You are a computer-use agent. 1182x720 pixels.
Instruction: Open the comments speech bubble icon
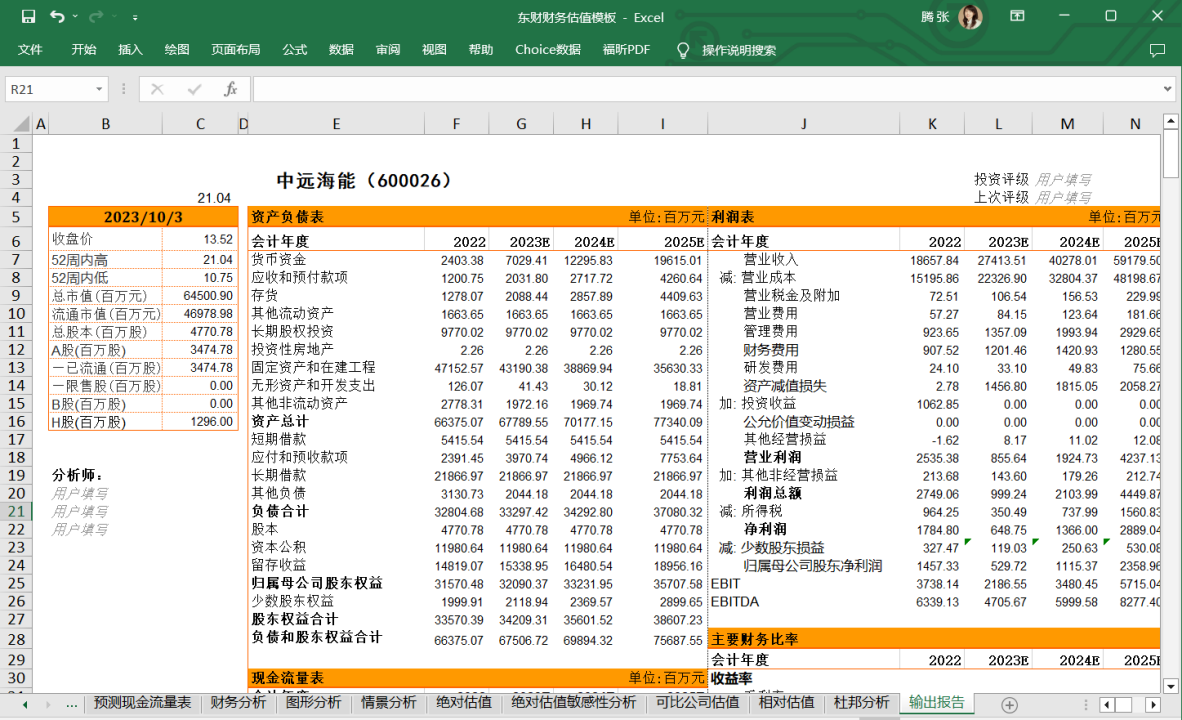[1157, 50]
